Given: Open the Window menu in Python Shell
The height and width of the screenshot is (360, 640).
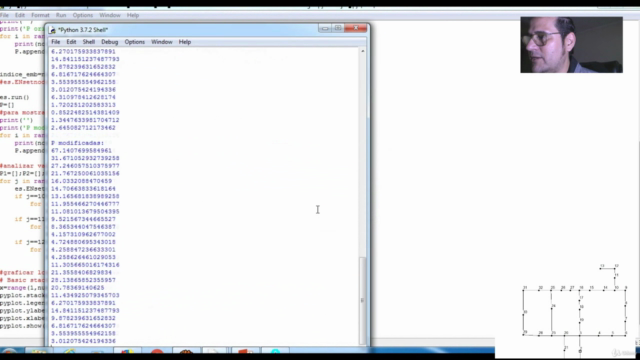Looking at the screenshot, I should pyautogui.click(x=162, y=42).
